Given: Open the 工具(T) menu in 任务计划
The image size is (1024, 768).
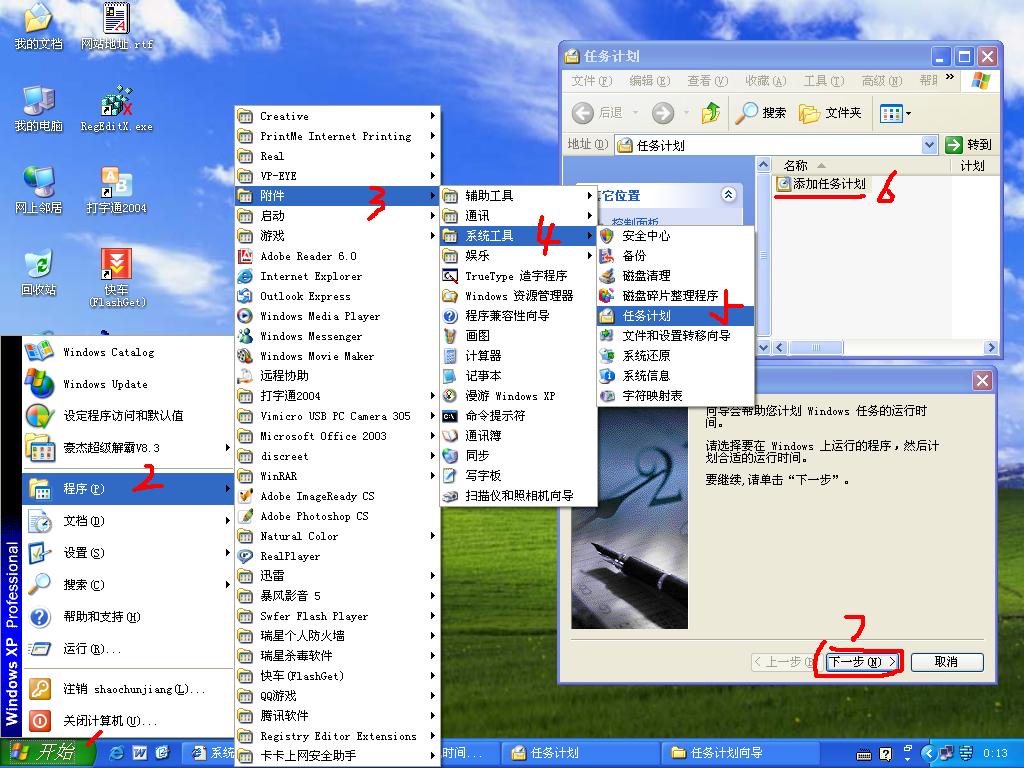Looking at the screenshot, I should tap(824, 81).
